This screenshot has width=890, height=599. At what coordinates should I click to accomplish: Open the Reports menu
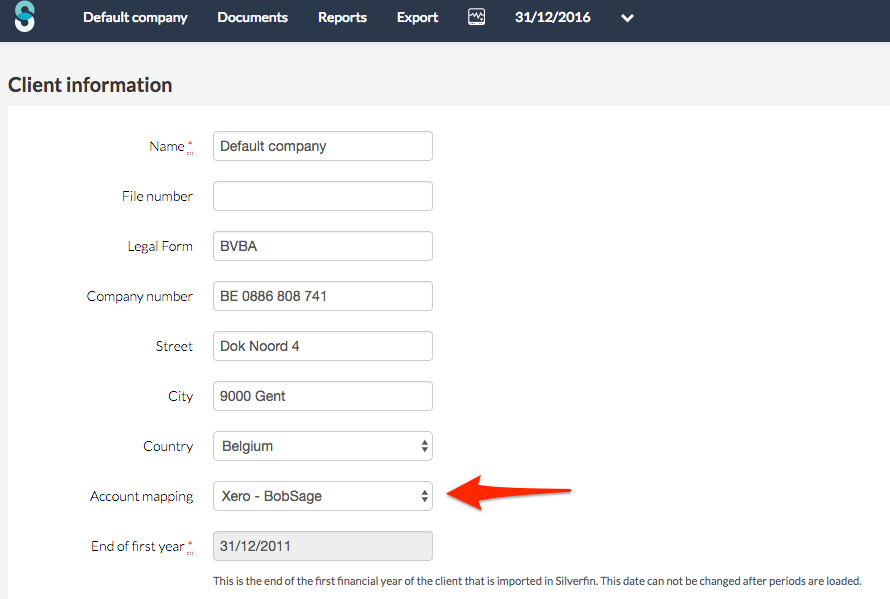coord(342,18)
